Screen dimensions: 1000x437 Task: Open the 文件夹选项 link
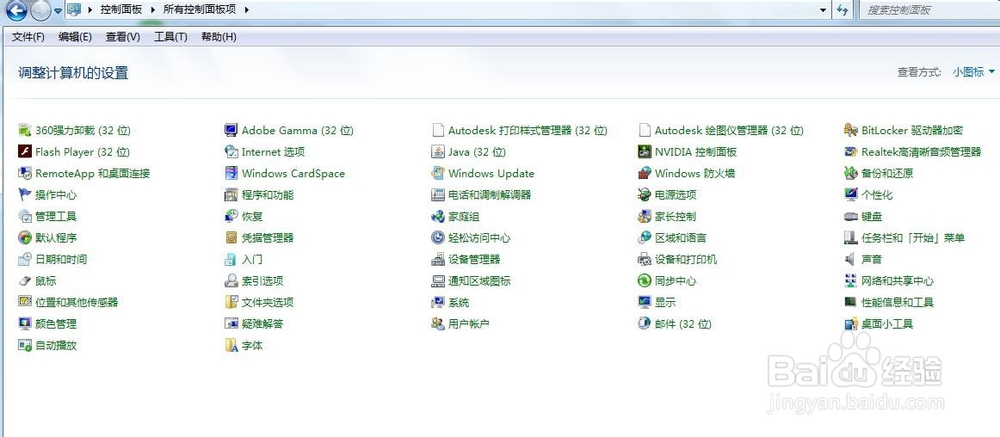pos(267,302)
